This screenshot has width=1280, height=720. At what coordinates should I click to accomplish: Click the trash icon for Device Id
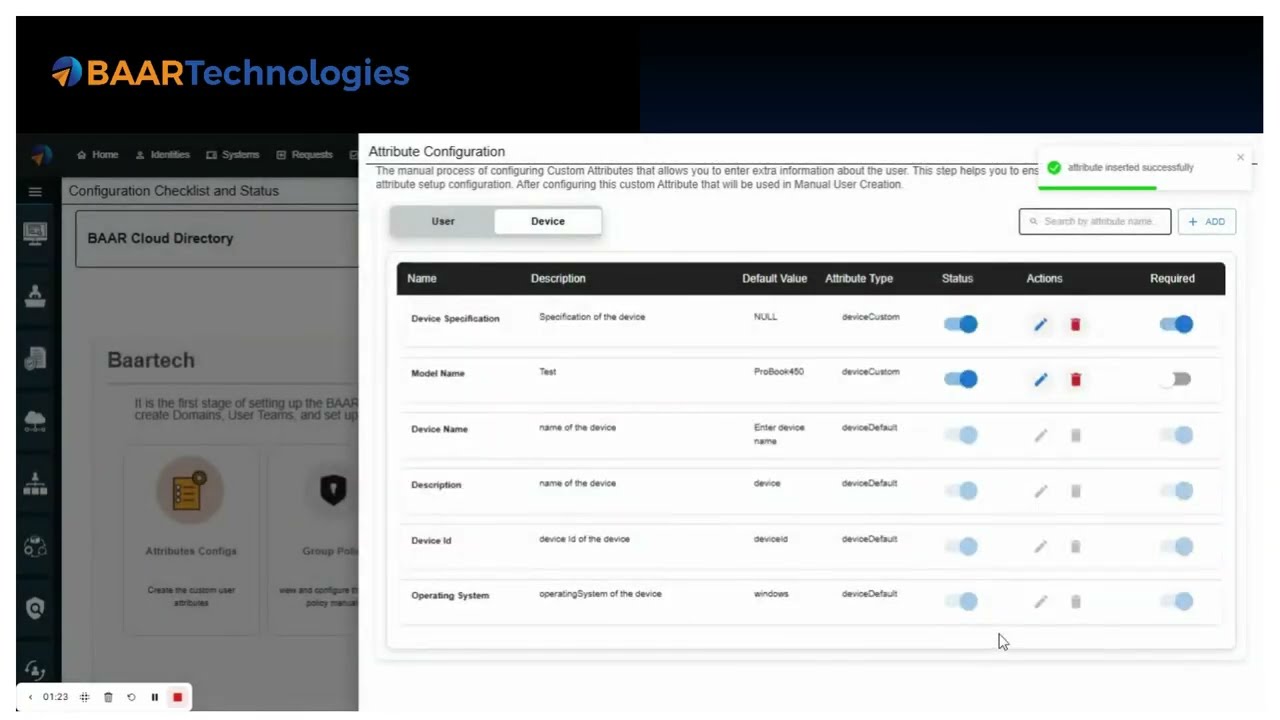click(1076, 547)
